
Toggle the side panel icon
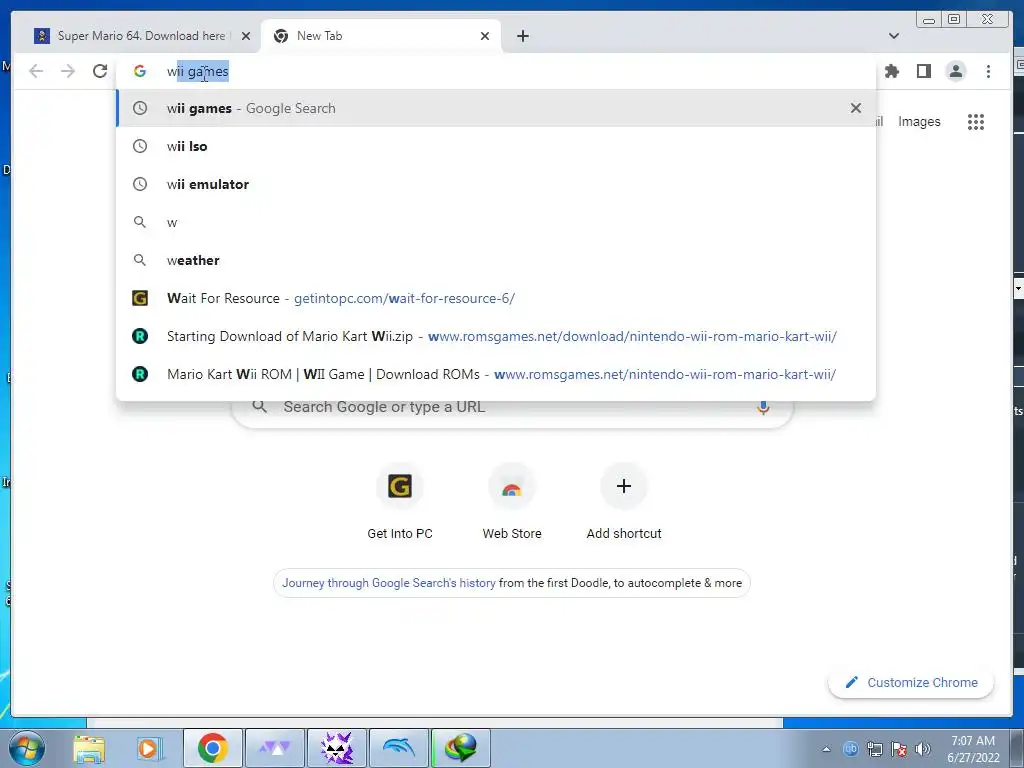click(x=923, y=71)
